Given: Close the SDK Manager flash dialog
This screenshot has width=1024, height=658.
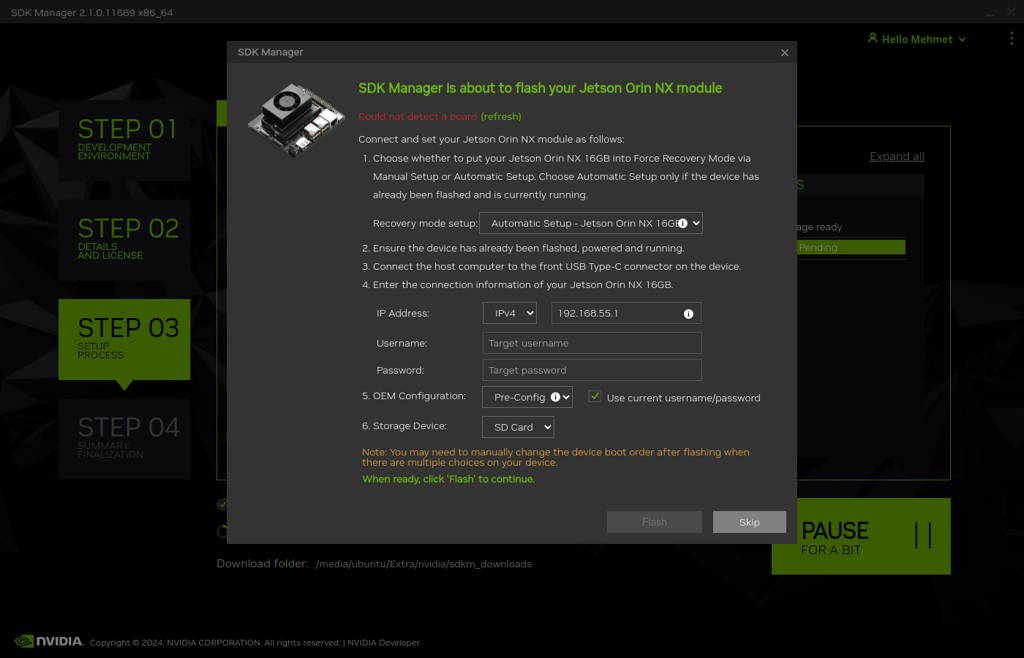Looking at the screenshot, I should point(784,53).
